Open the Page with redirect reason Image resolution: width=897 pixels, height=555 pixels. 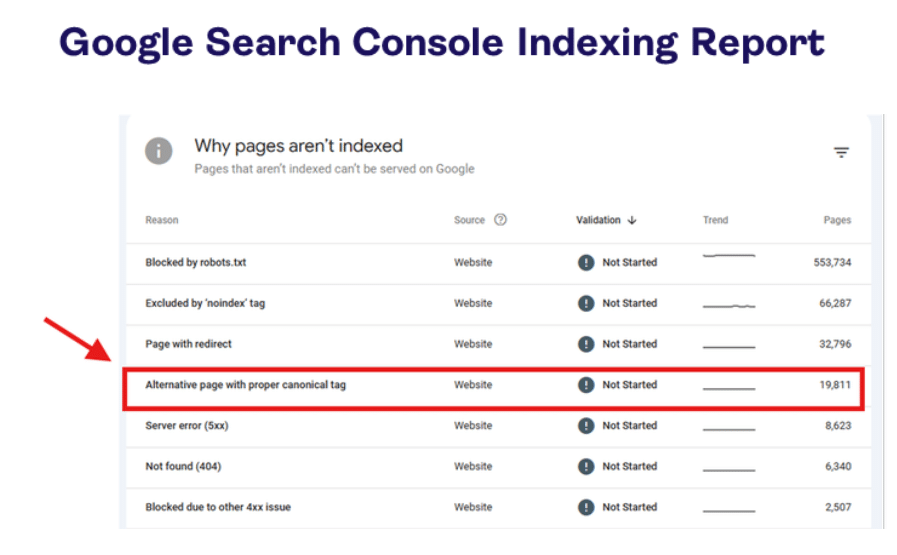point(188,344)
